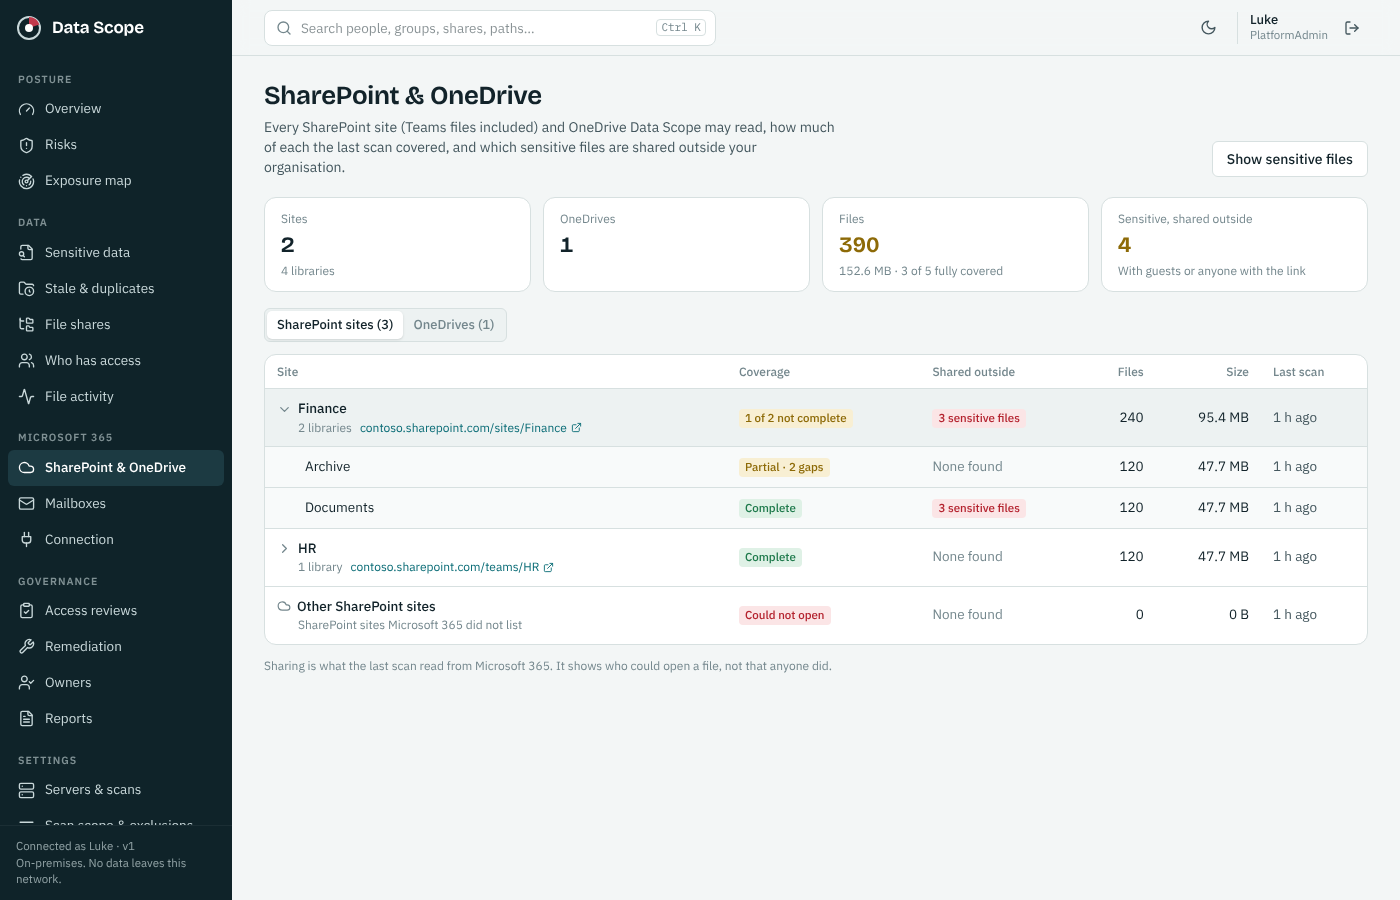Select the Documents library row name
The width and height of the screenshot is (1400, 900).
click(340, 508)
